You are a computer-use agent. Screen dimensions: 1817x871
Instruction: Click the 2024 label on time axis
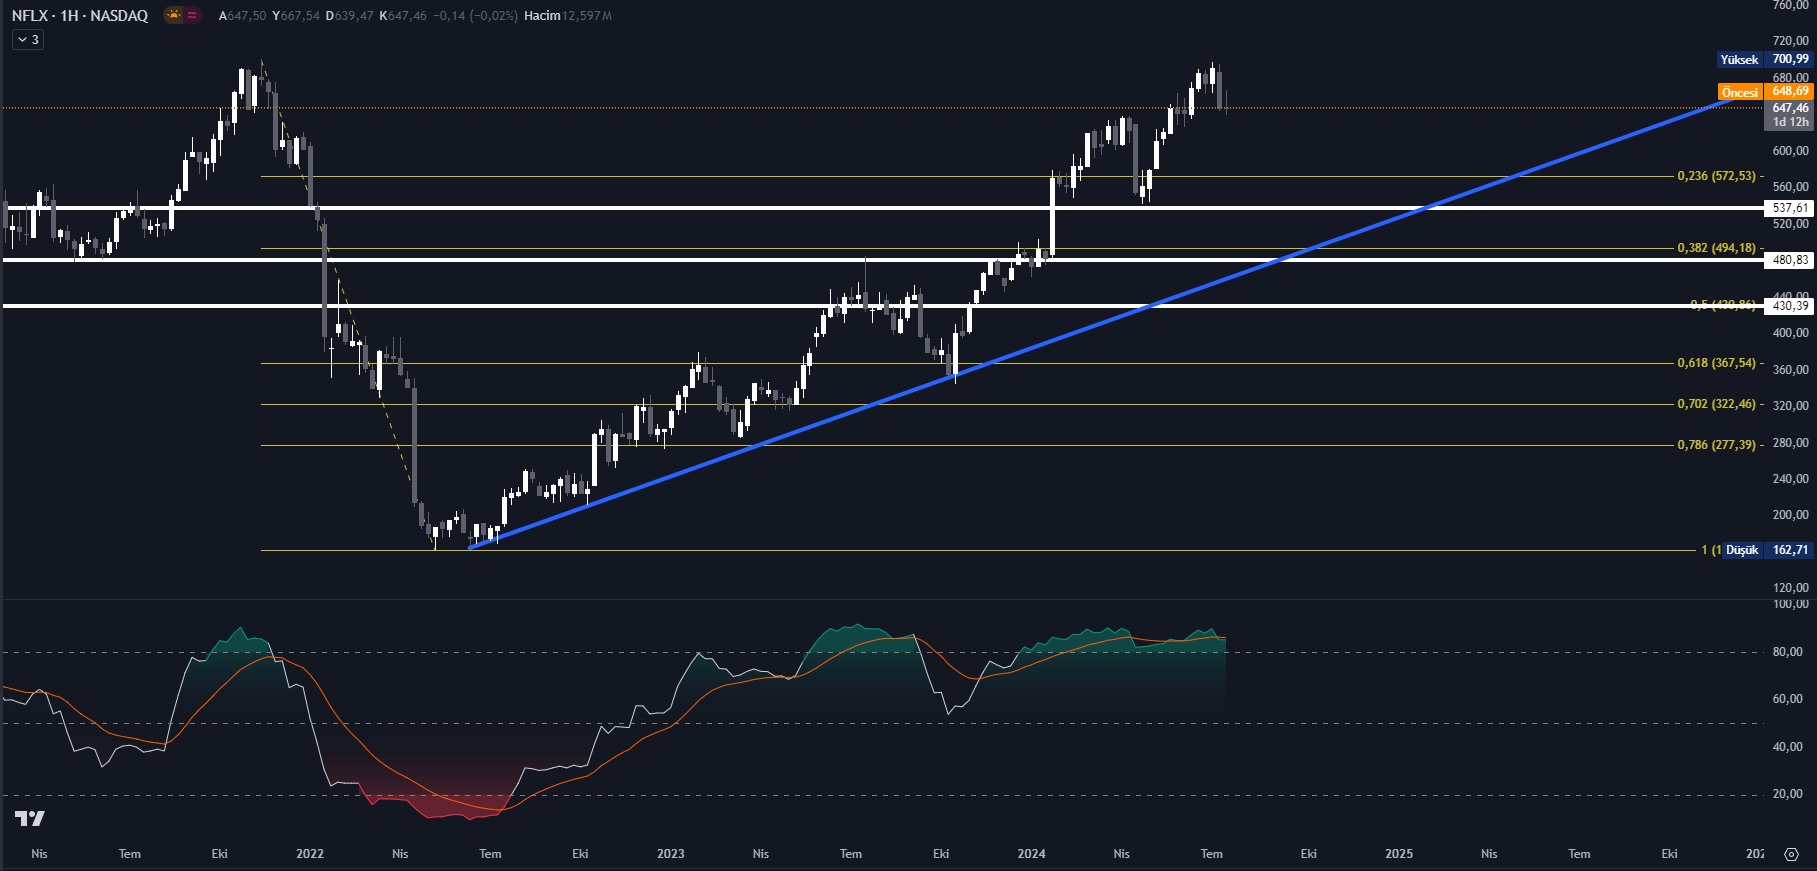point(1032,854)
